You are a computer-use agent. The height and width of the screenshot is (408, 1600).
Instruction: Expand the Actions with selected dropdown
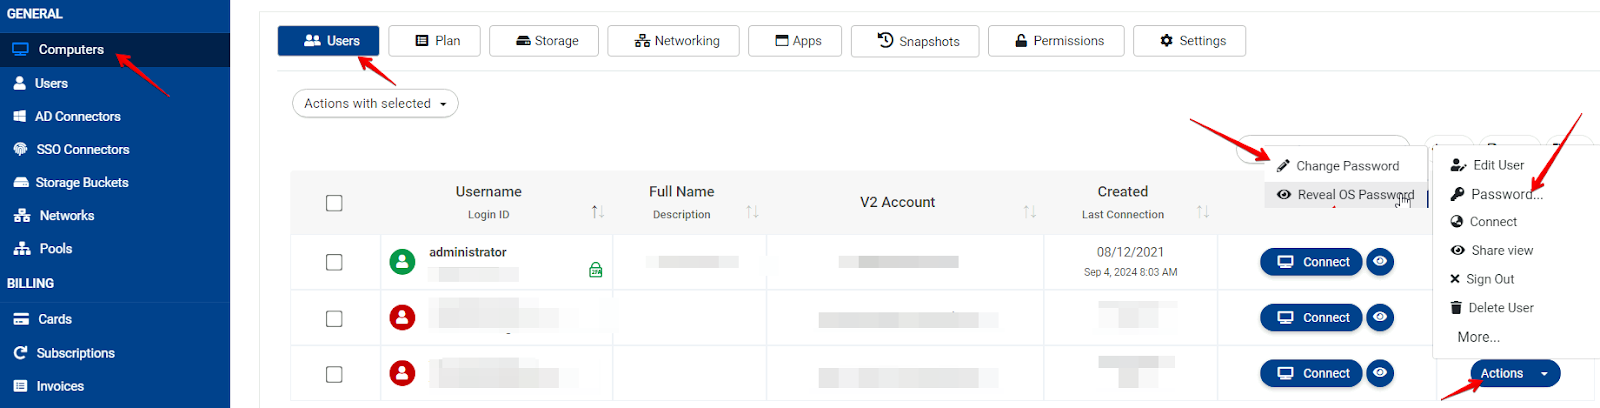tap(375, 104)
